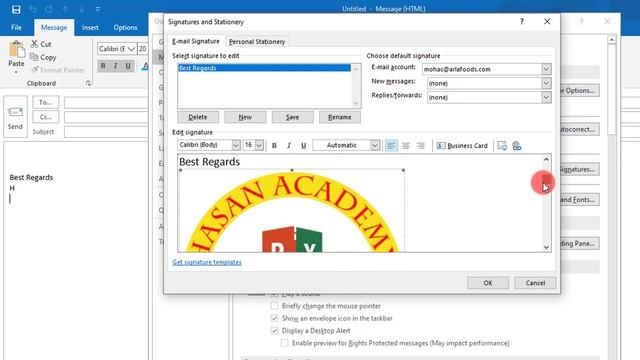The width and height of the screenshot is (640, 360).
Task: Save the signature
Action: tap(293, 117)
